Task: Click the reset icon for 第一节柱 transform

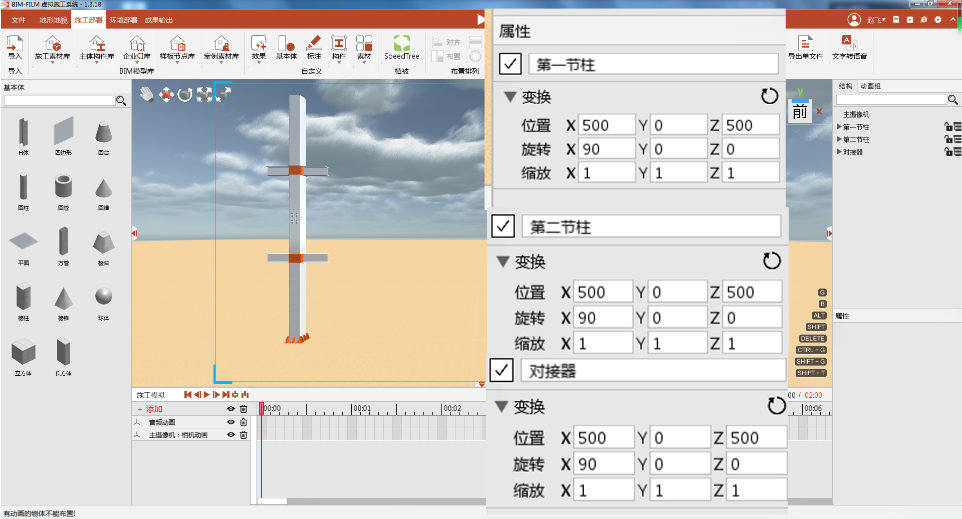Action: pyautogui.click(x=769, y=96)
